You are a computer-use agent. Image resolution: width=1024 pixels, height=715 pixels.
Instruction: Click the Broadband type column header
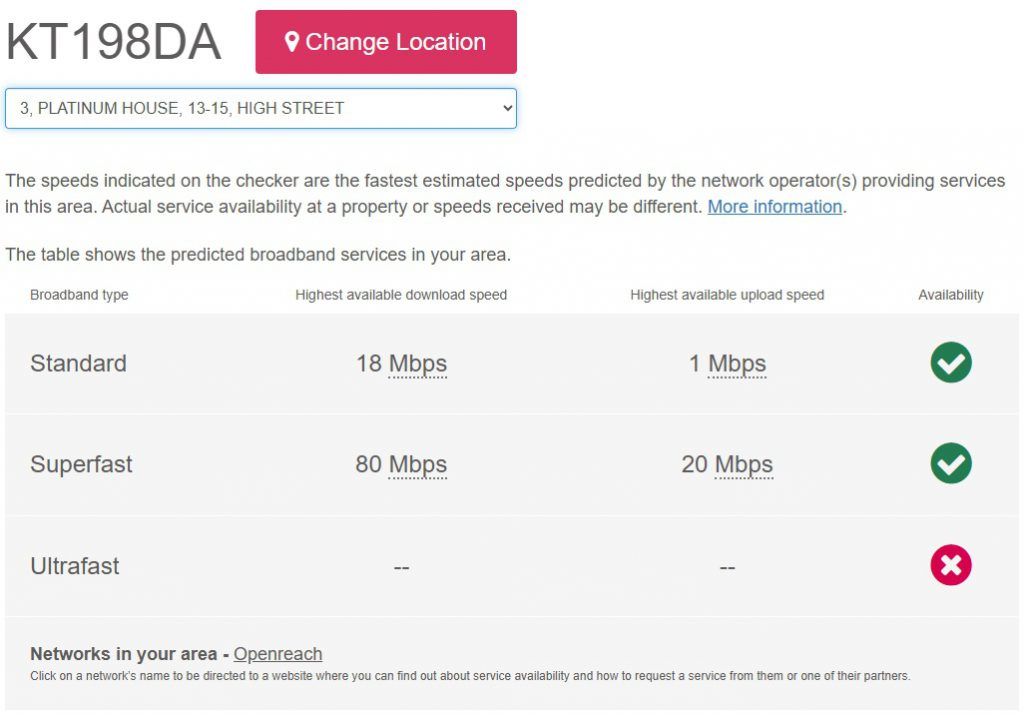(79, 295)
